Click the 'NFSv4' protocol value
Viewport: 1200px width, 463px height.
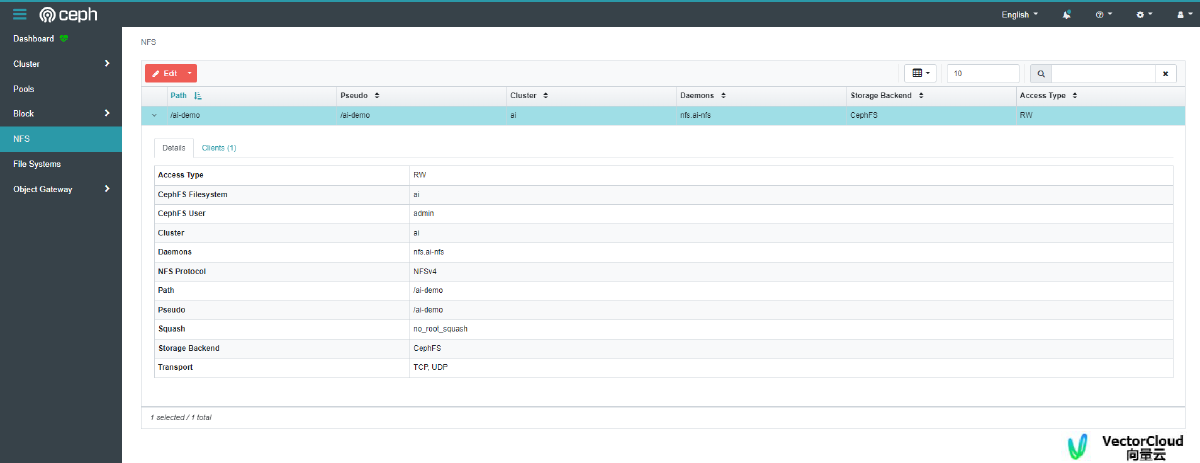pos(425,271)
